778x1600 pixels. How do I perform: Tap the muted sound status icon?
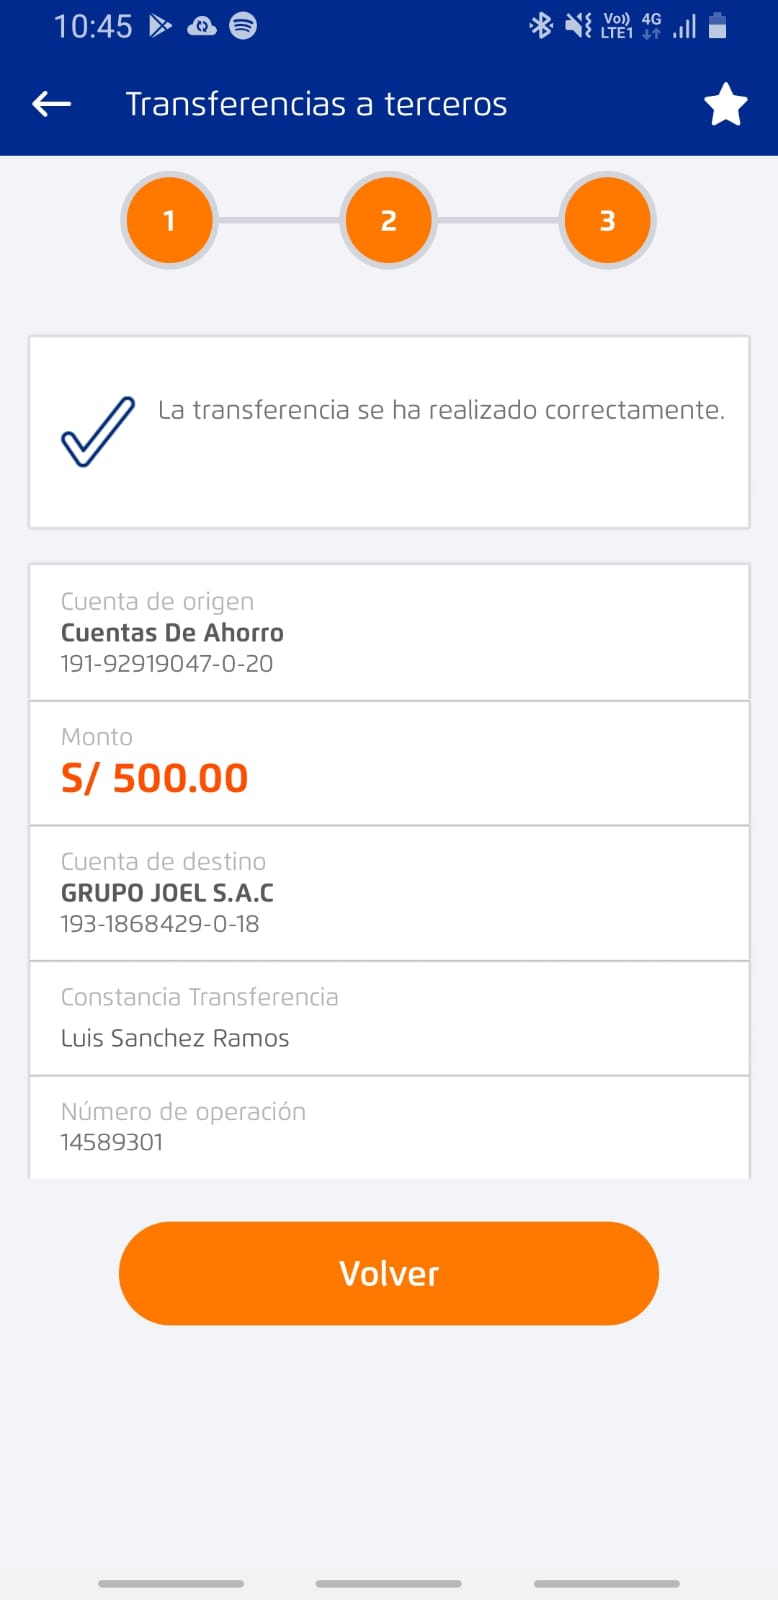coord(578,25)
